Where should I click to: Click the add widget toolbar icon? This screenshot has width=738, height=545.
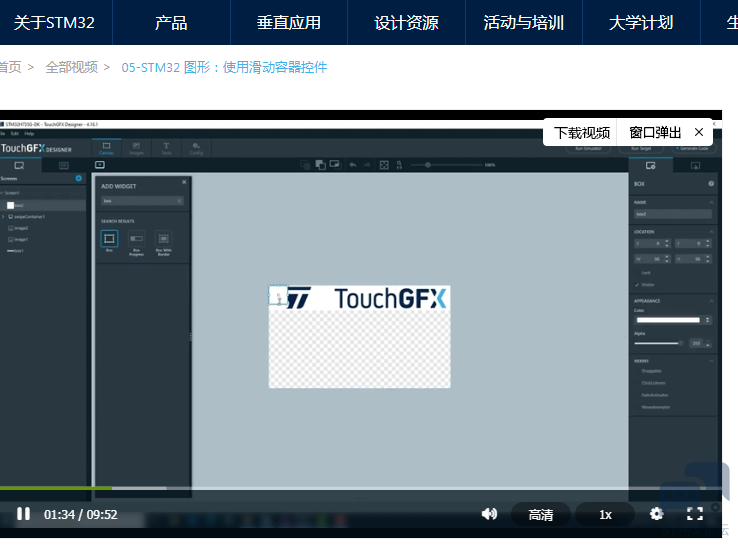point(100,165)
